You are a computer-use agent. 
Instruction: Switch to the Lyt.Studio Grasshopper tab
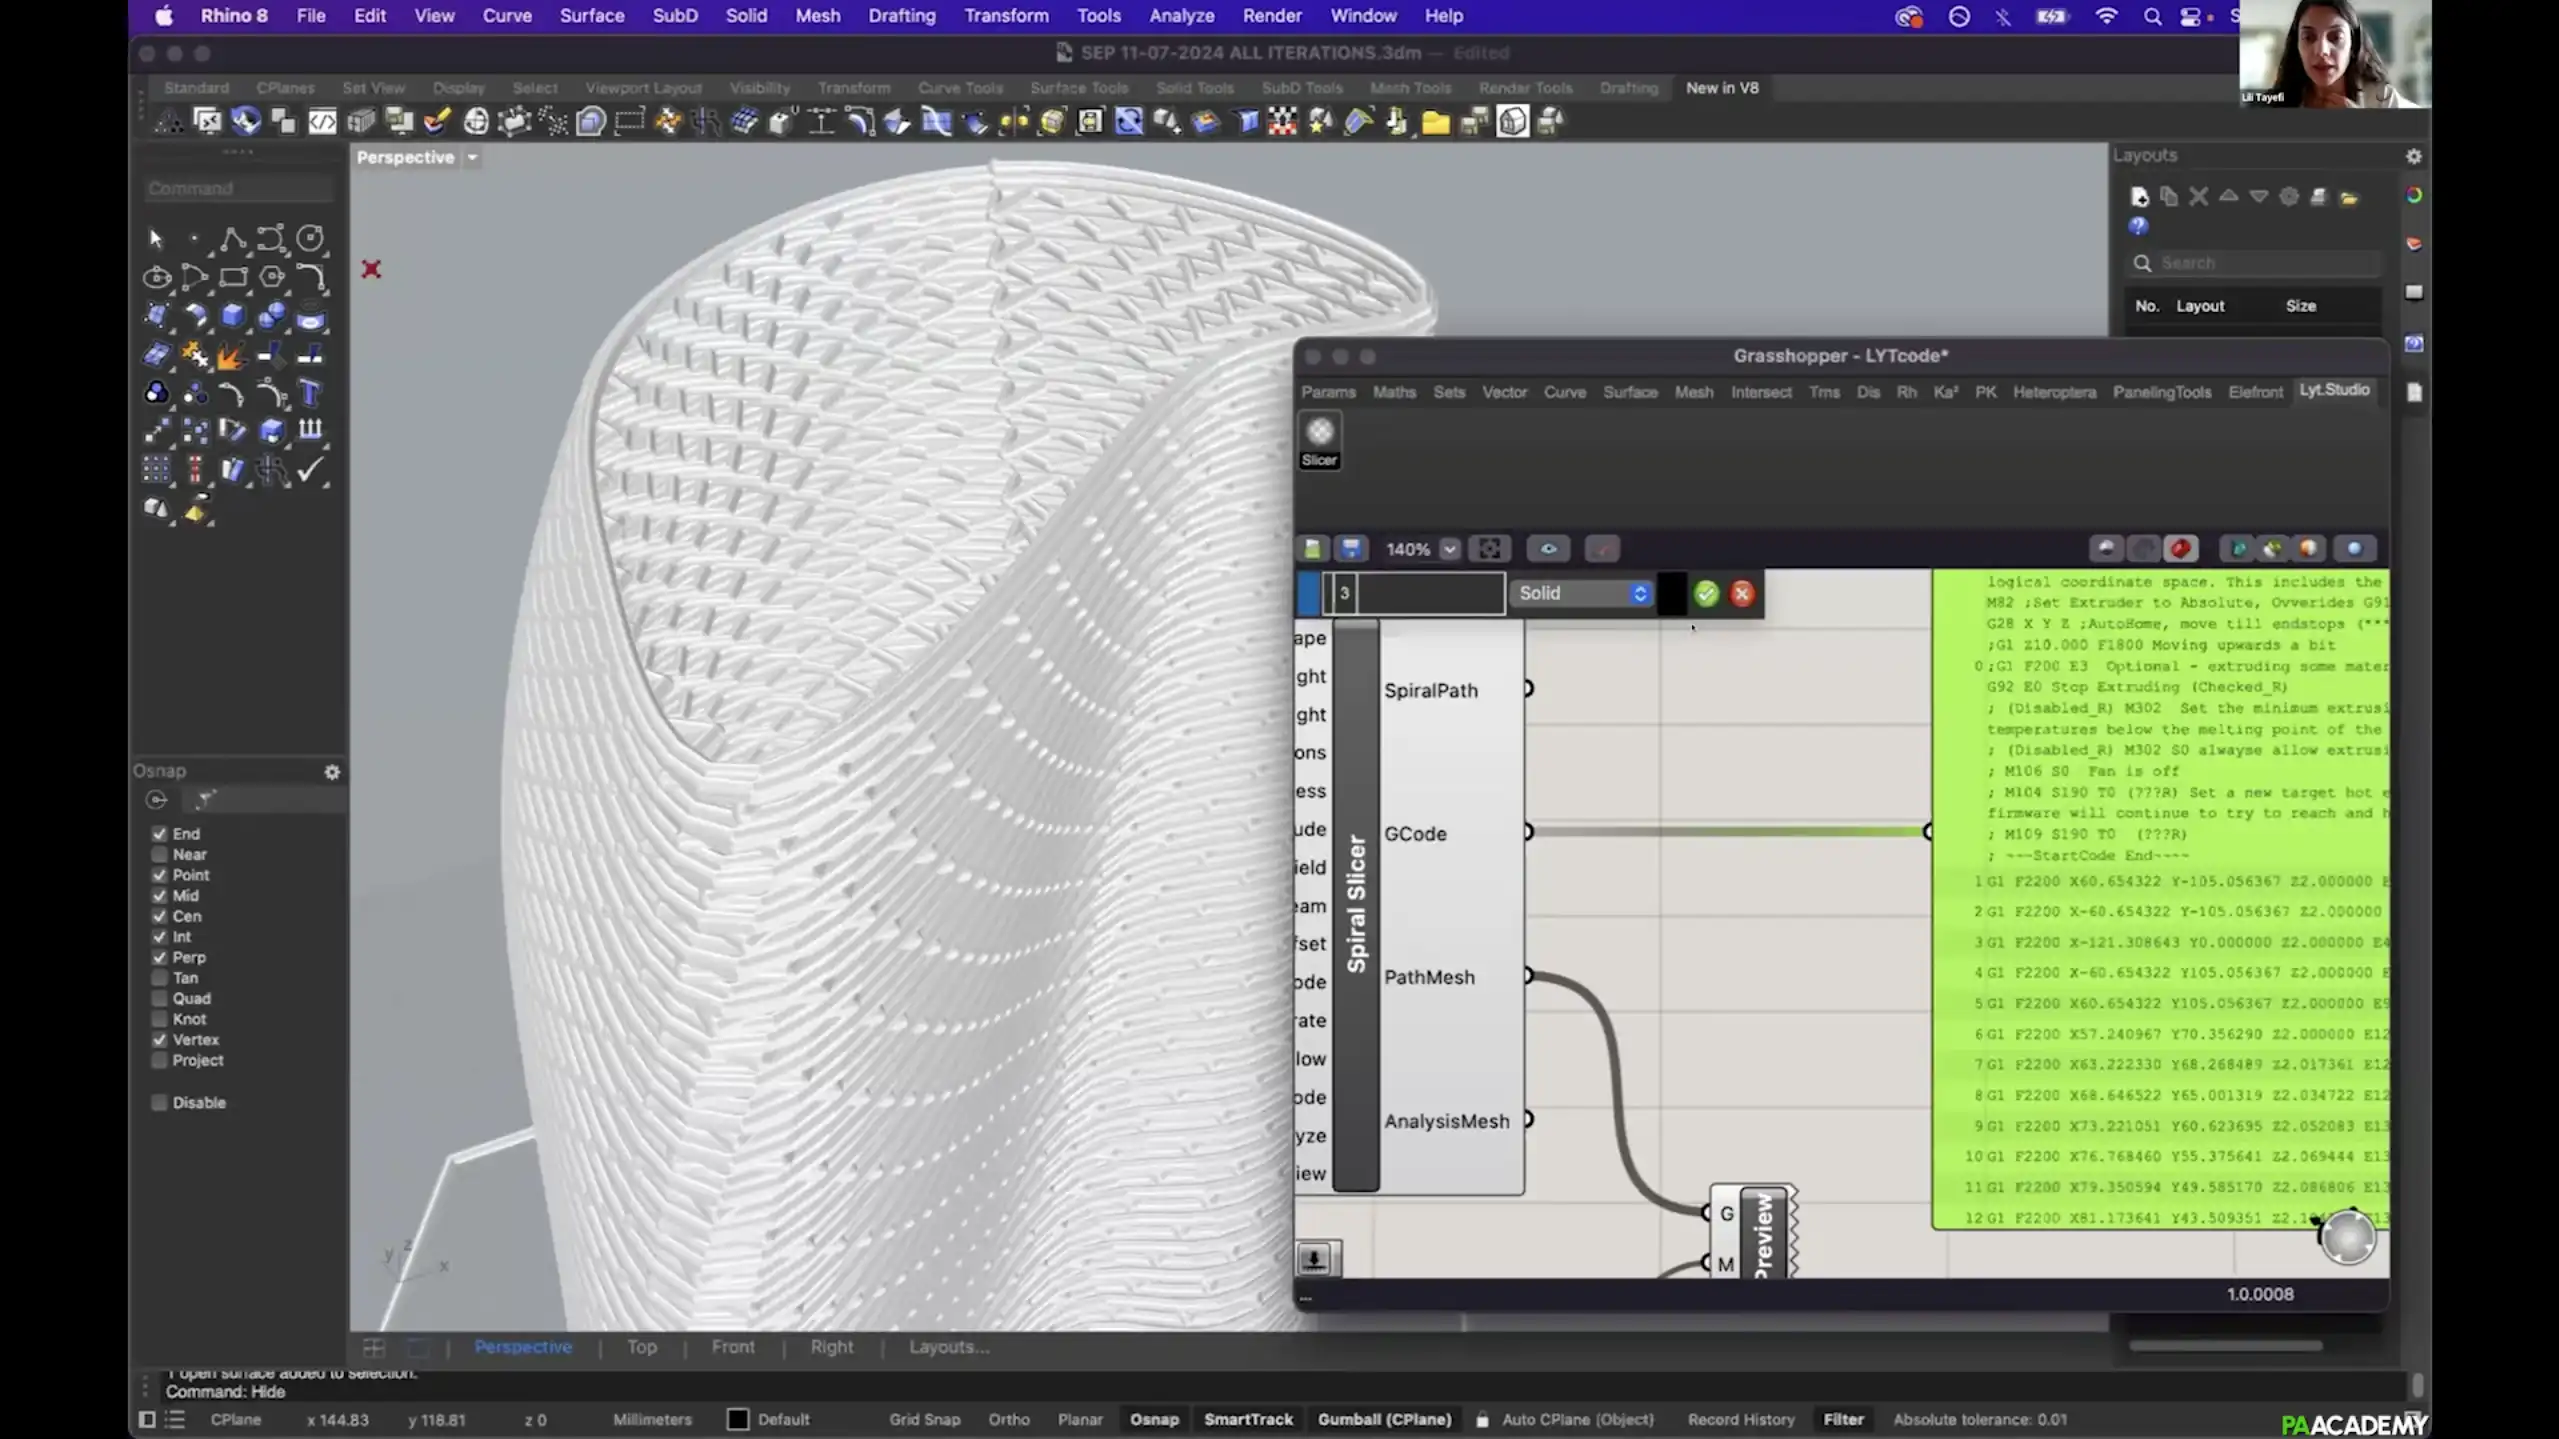tap(2333, 390)
